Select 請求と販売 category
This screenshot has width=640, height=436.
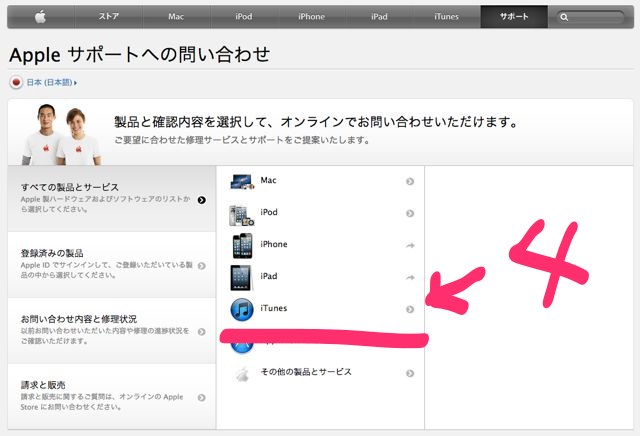[111, 396]
